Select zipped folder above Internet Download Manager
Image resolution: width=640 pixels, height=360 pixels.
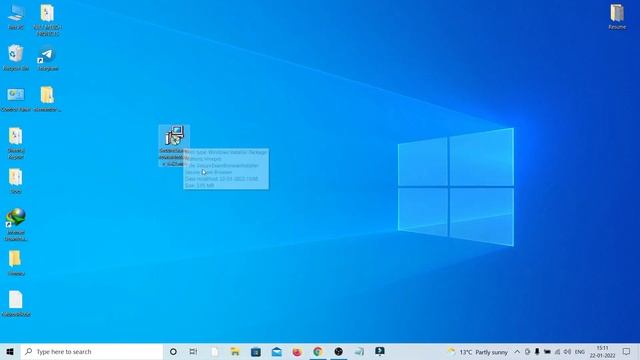coord(16,181)
